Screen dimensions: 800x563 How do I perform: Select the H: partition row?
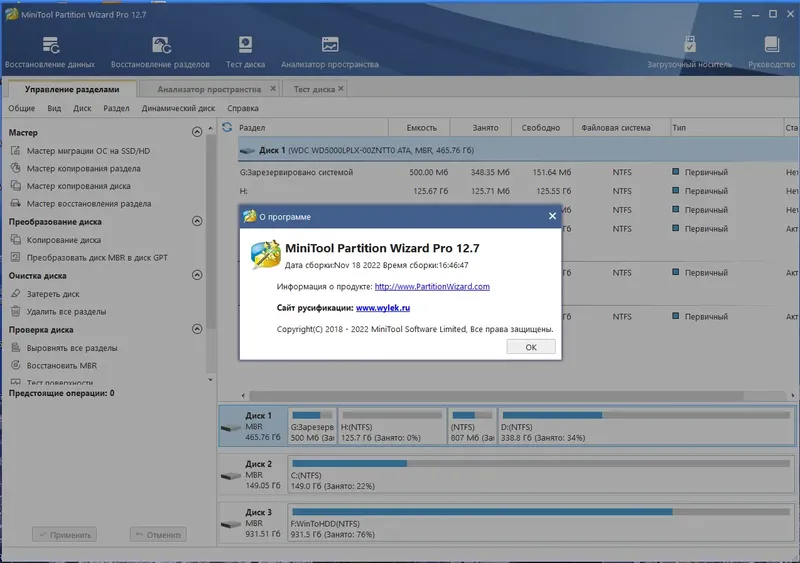[516, 191]
